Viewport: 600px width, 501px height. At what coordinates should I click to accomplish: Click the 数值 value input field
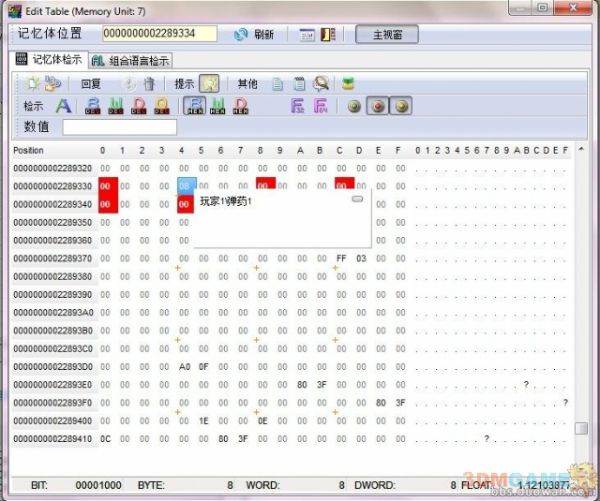click(x=119, y=127)
